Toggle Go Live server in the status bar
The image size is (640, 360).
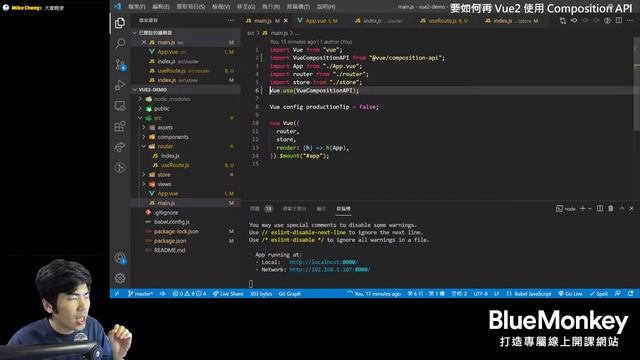[570, 294]
